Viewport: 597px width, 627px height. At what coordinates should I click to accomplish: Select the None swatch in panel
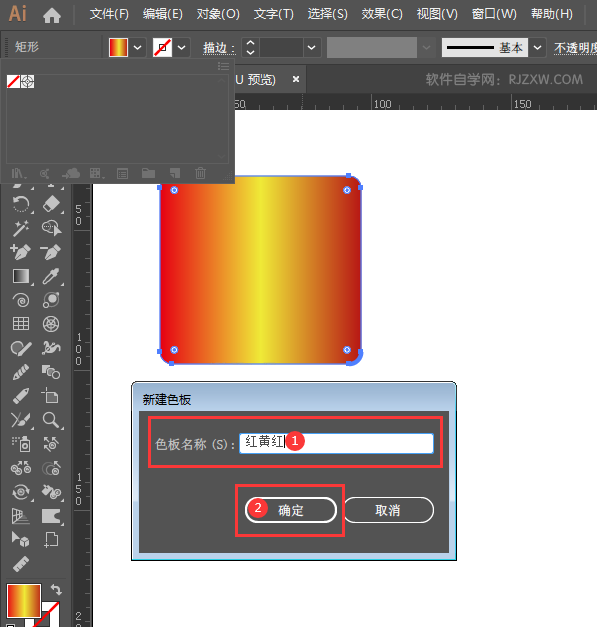pyautogui.click(x=13, y=82)
